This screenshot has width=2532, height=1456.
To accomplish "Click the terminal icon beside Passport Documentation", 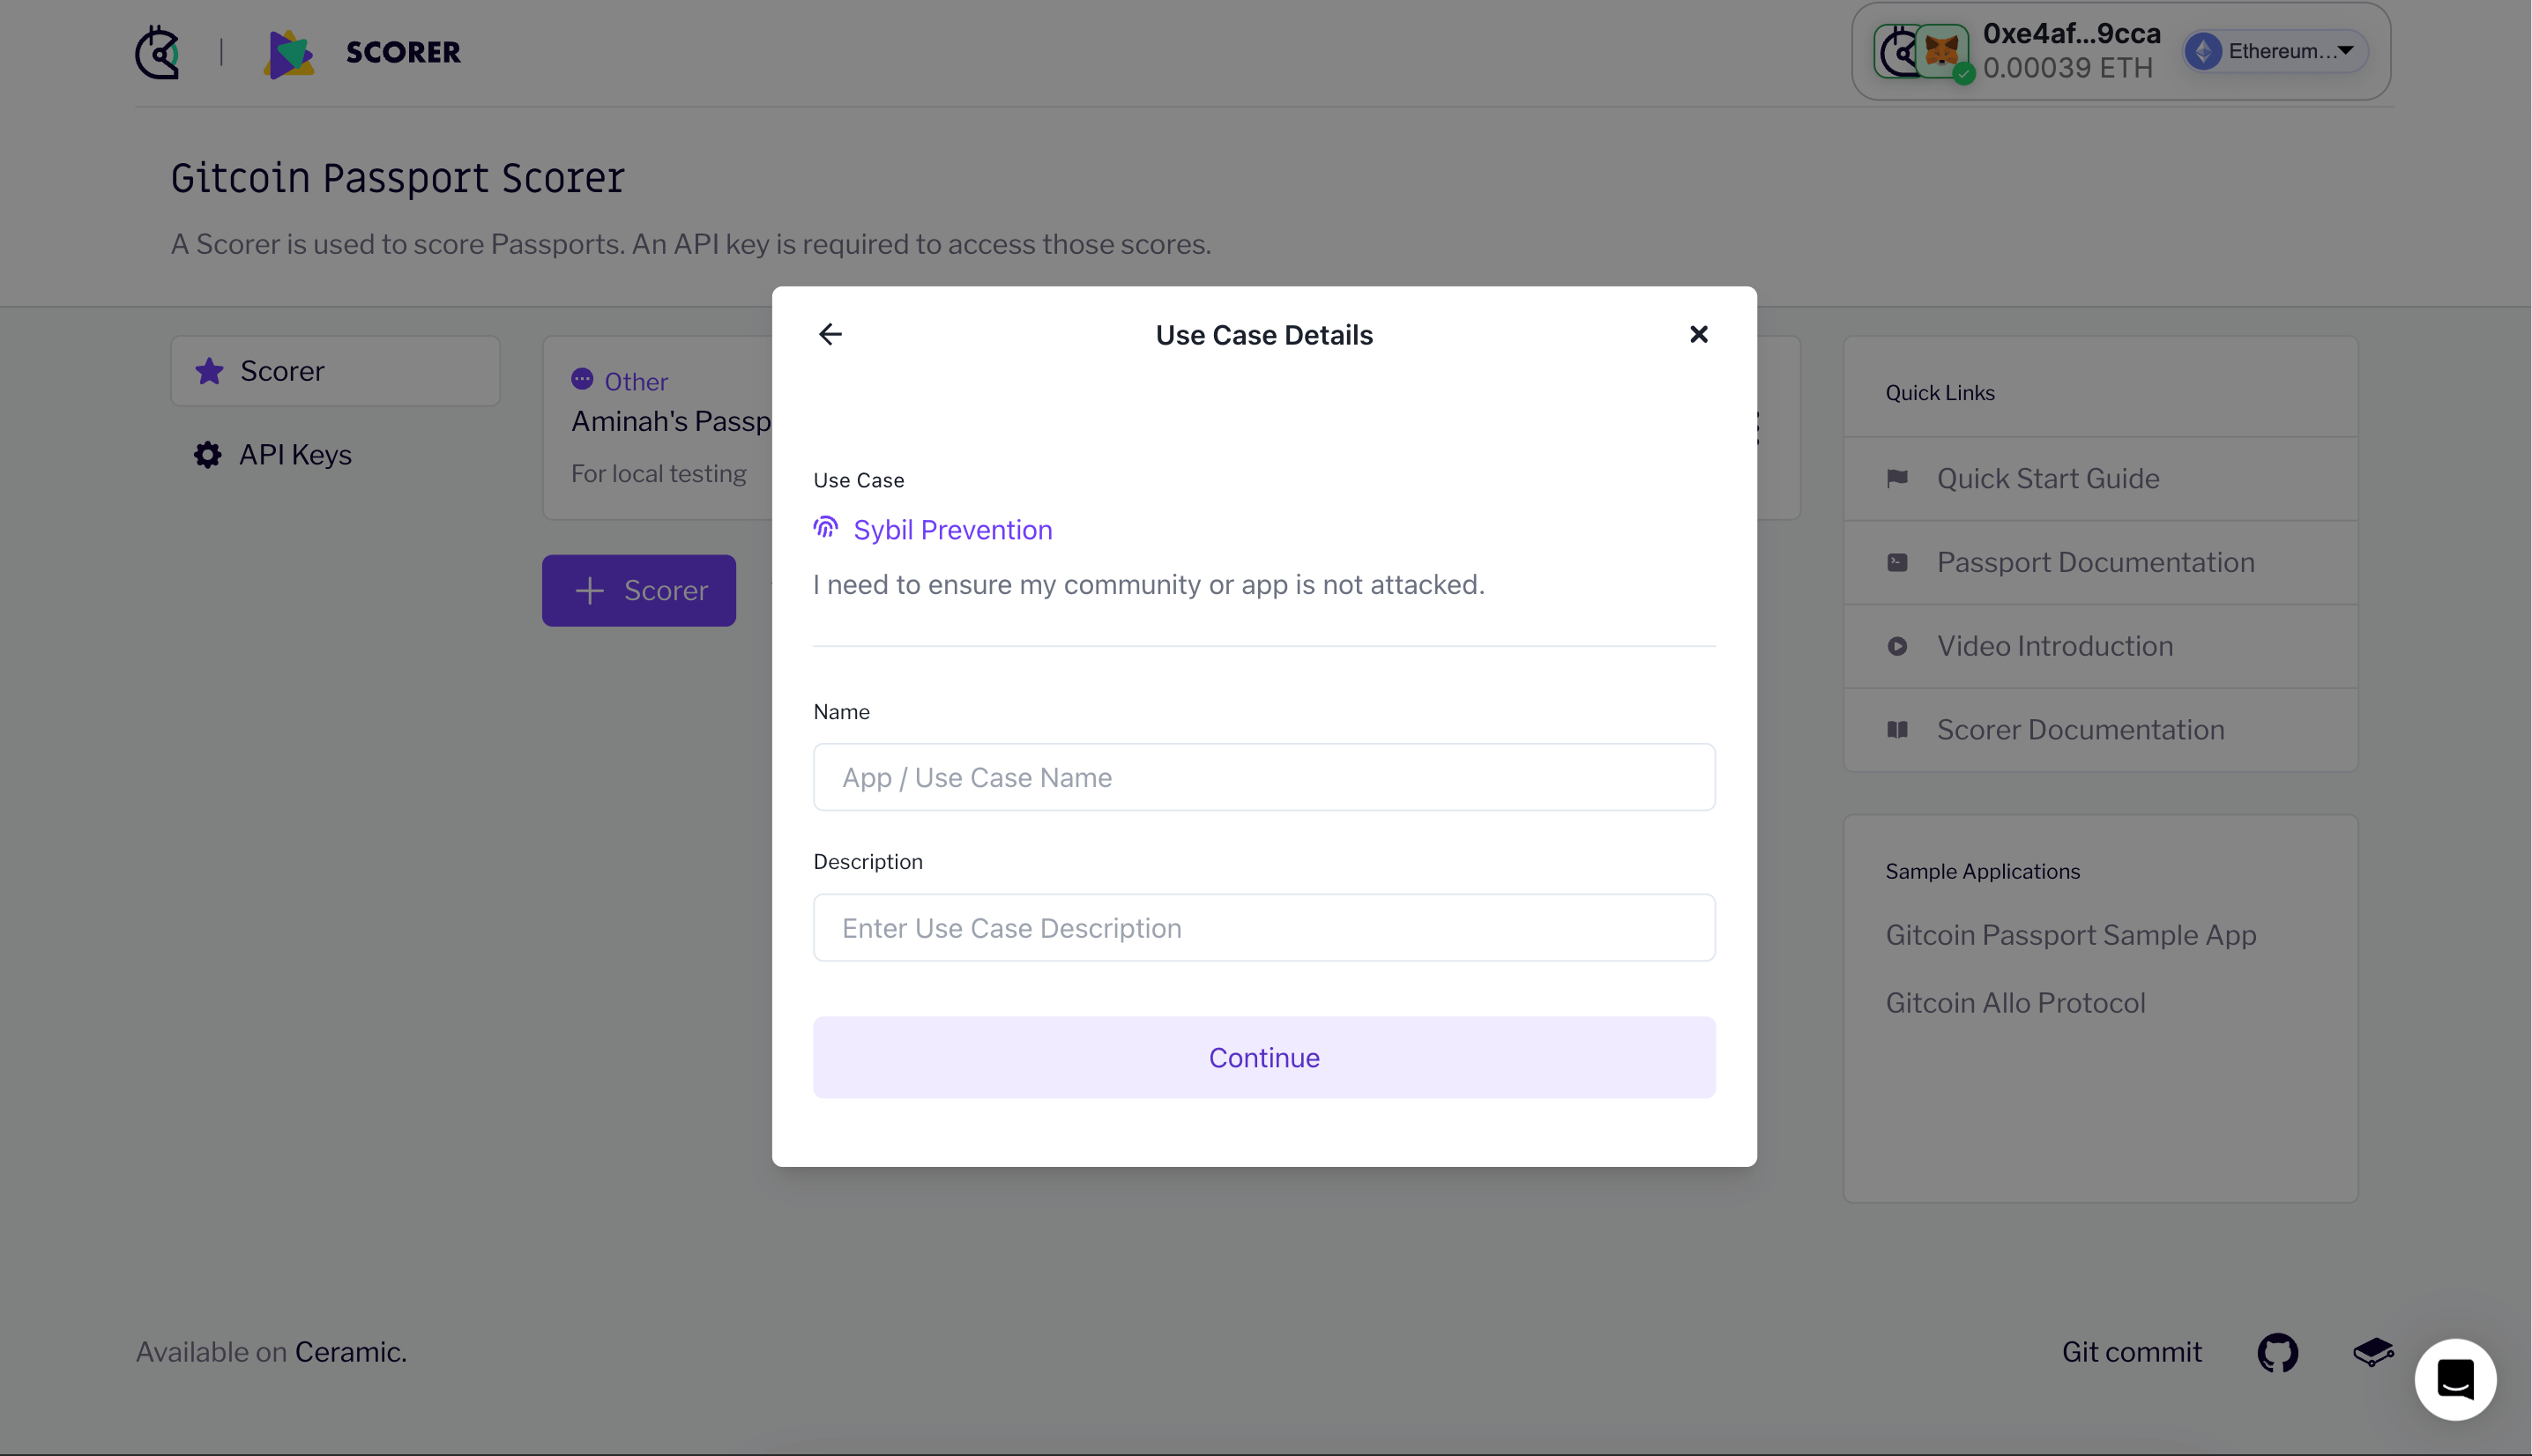I will (1897, 562).
